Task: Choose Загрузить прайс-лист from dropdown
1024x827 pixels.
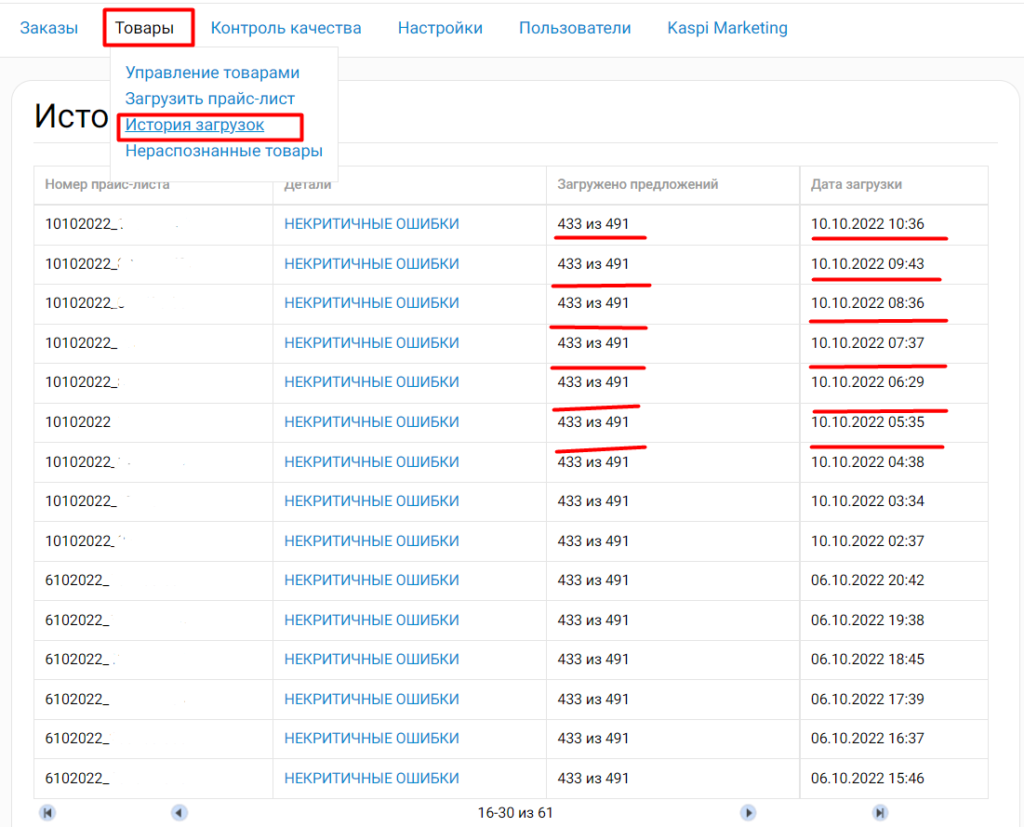Action: click(x=210, y=99)
